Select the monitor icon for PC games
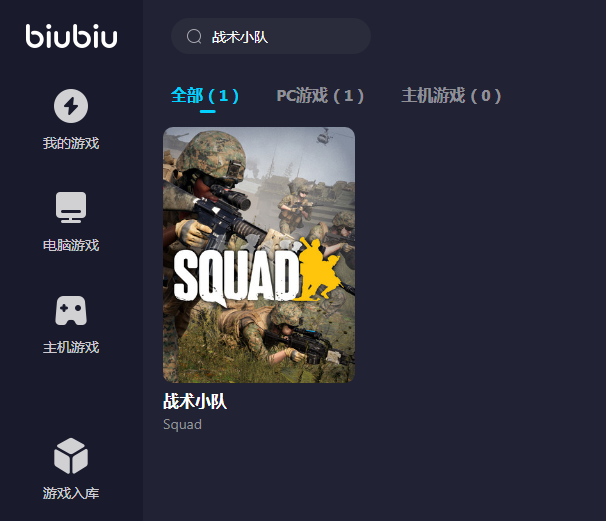The height and width of the screenshot is (521, 606). point(71,207)
